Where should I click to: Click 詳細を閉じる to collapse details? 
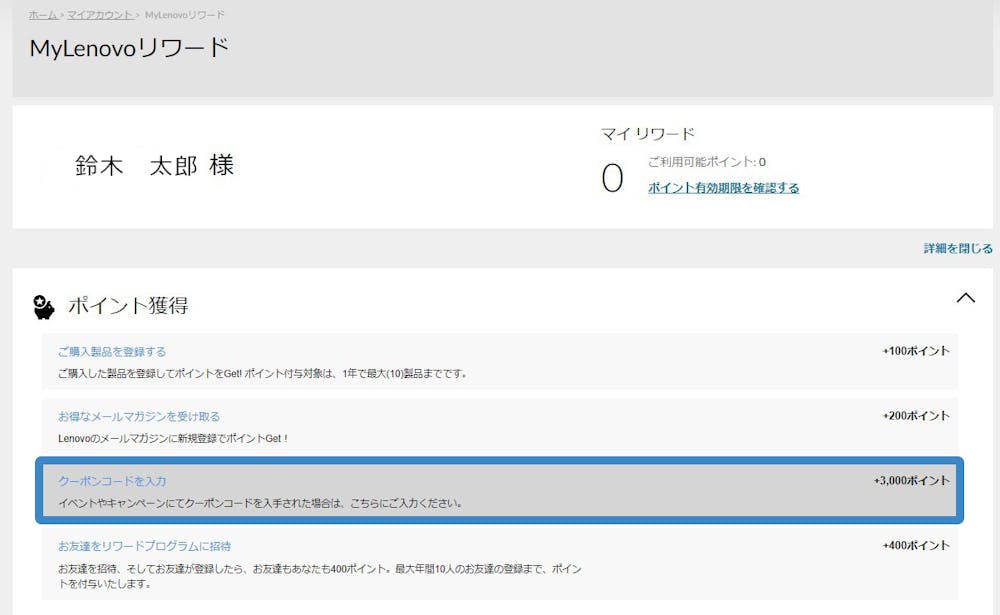[x=958, y=248]
